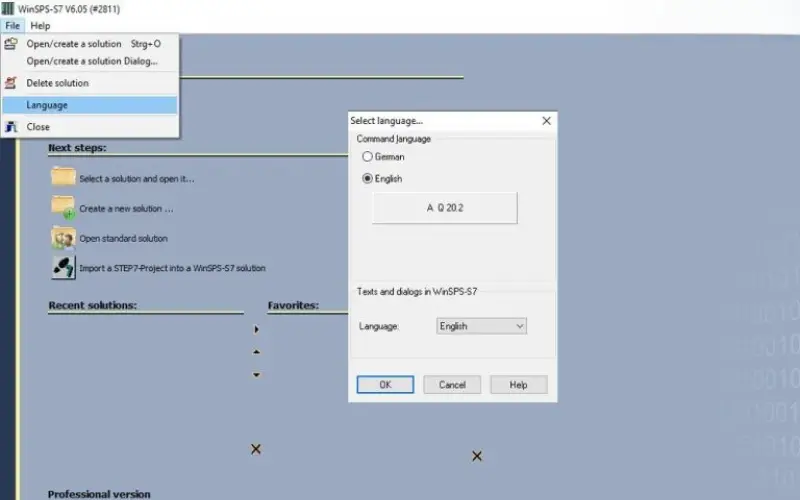800x500 pixels.
Task: Click the X below Favorites list
Action: click(477, 456)
